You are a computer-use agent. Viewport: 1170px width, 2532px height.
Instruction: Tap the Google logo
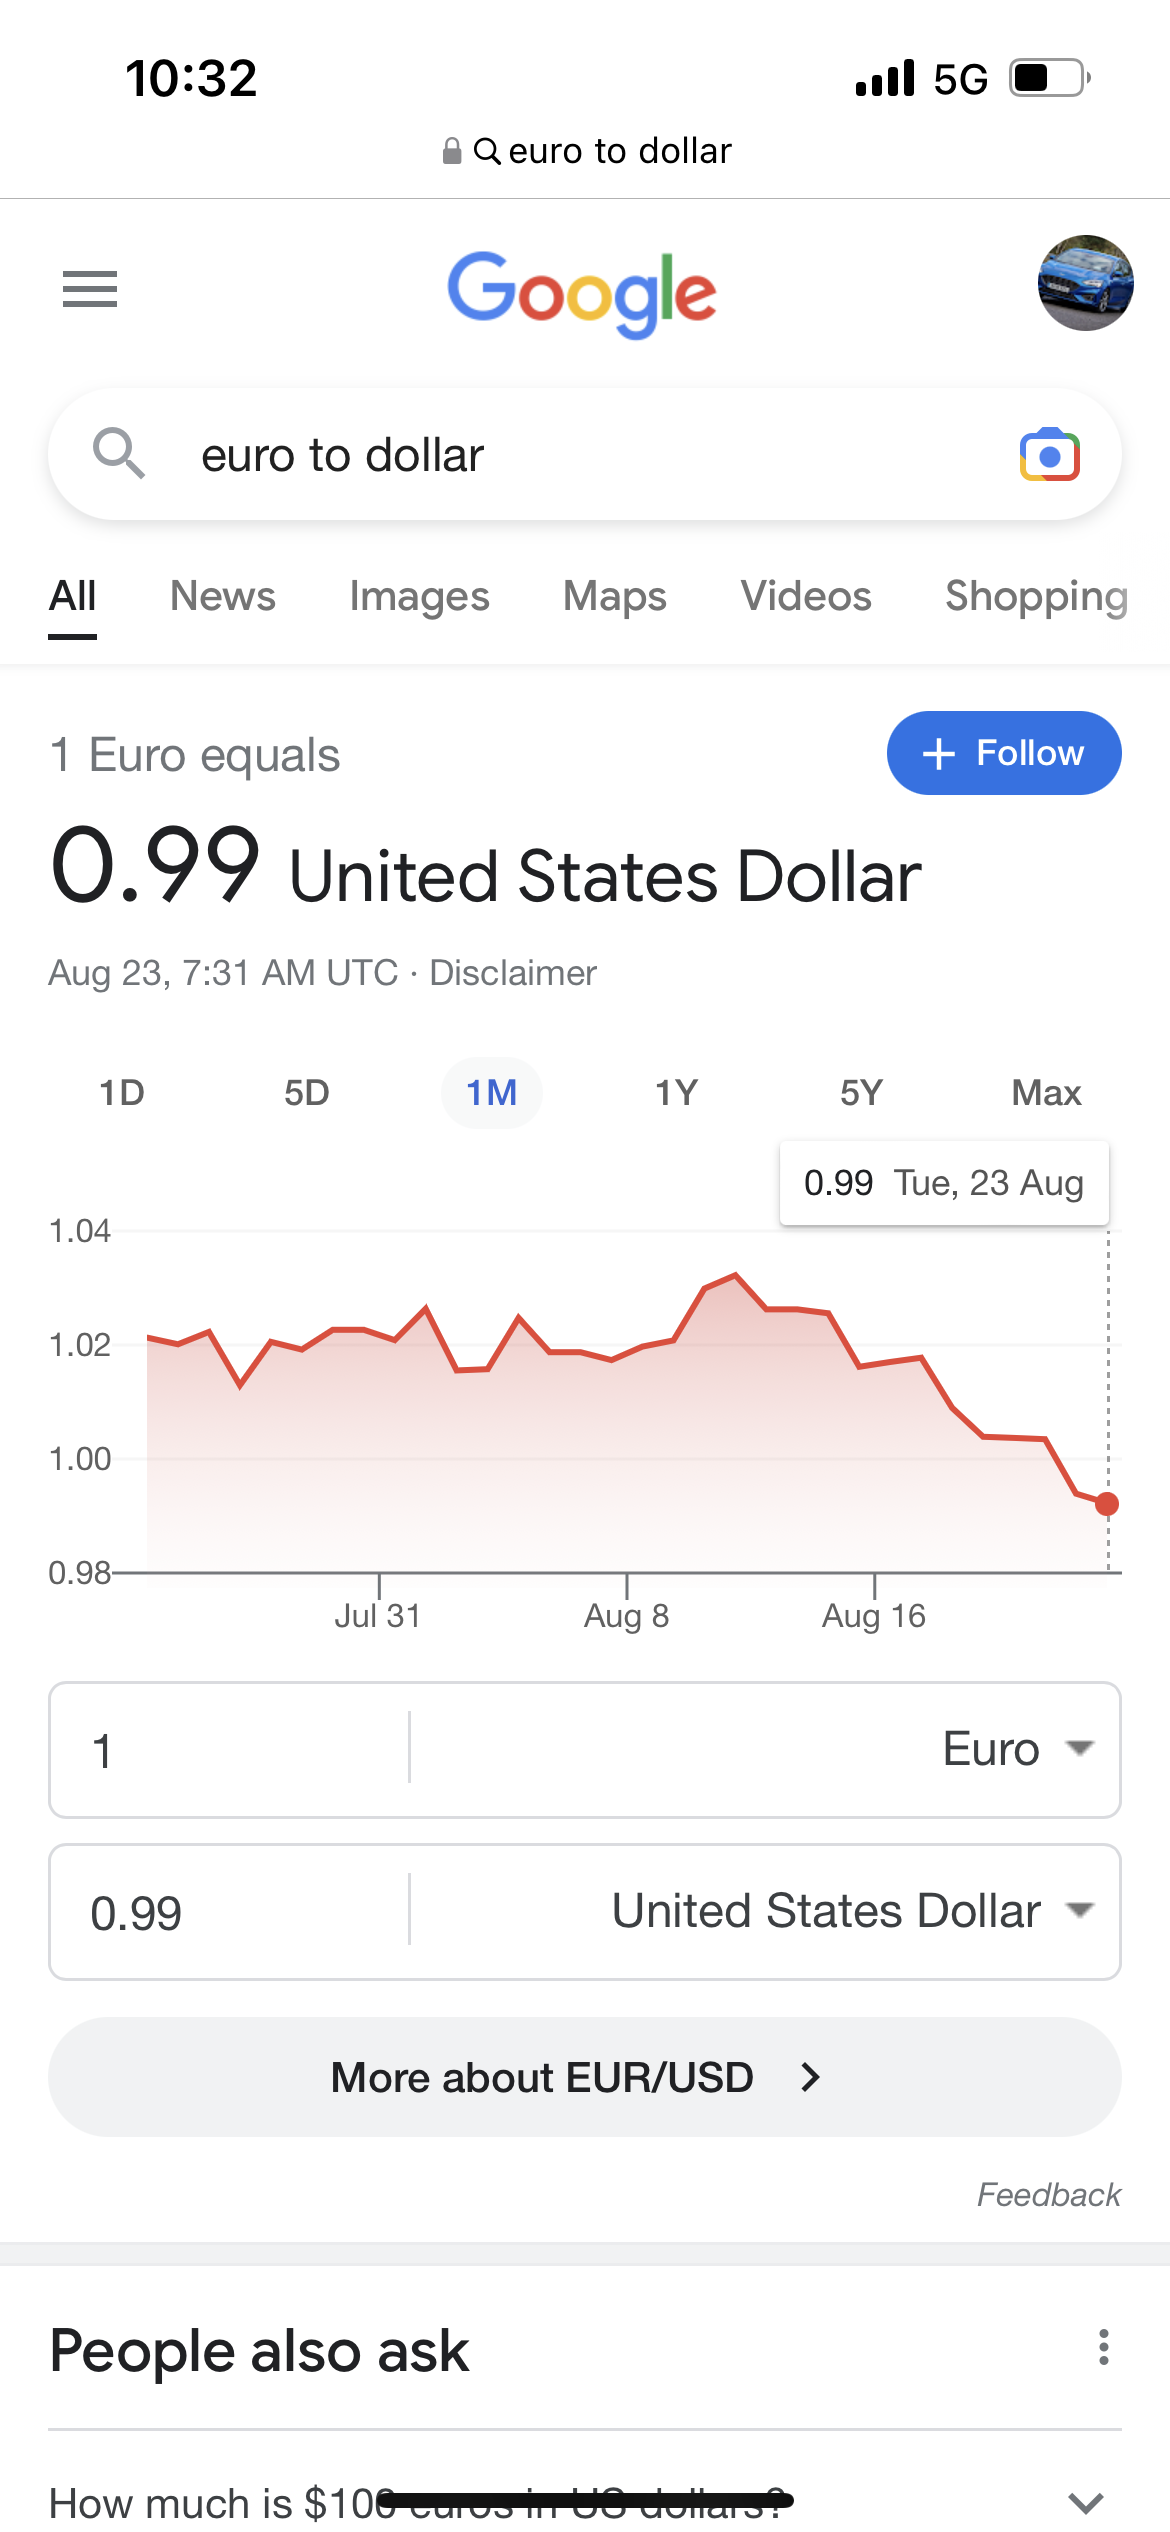[x=582, y=293]
